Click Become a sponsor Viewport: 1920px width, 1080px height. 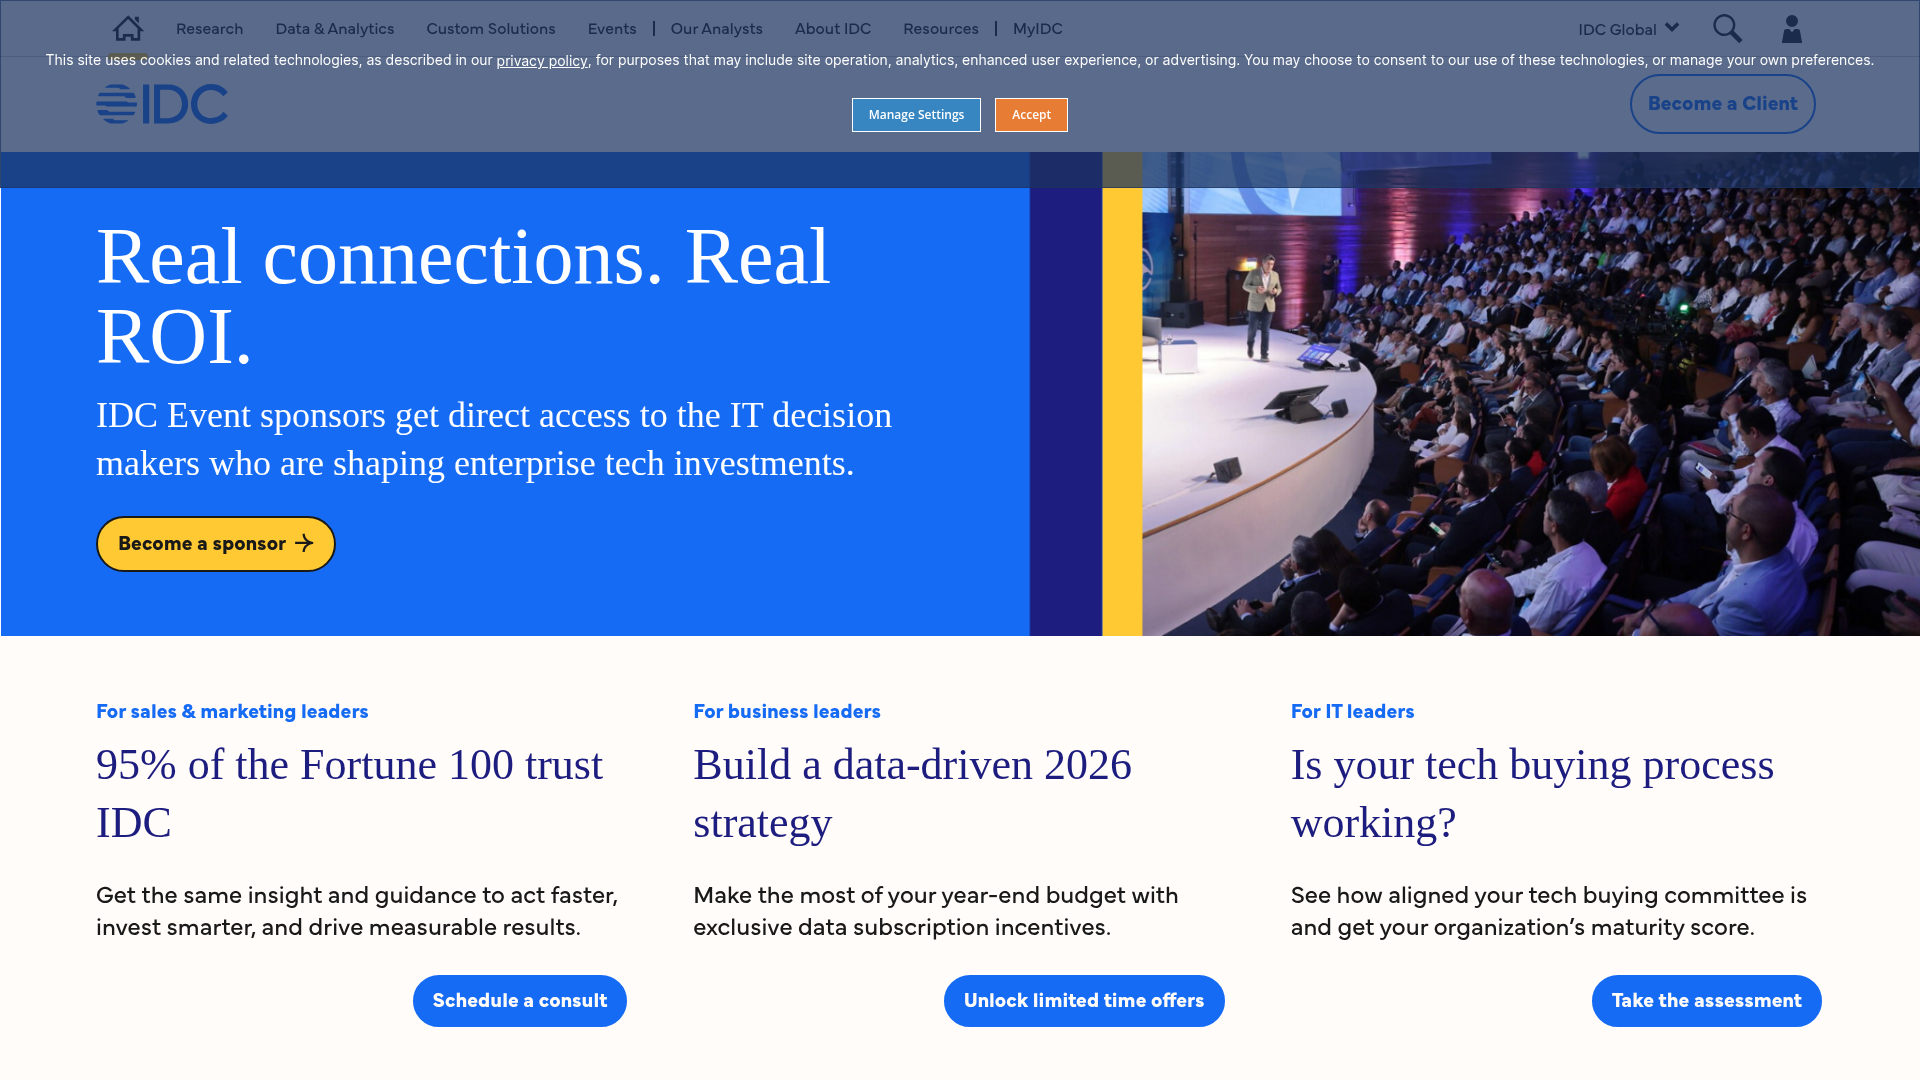point(215,543)
